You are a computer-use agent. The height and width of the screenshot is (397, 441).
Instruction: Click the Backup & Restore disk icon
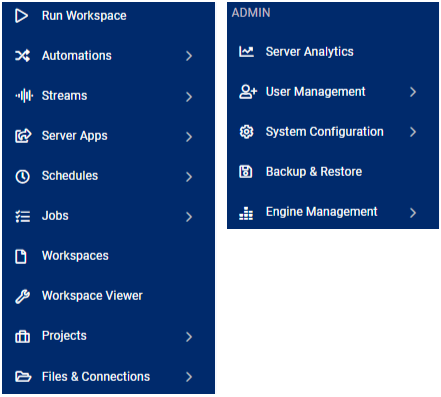[246, 172]
